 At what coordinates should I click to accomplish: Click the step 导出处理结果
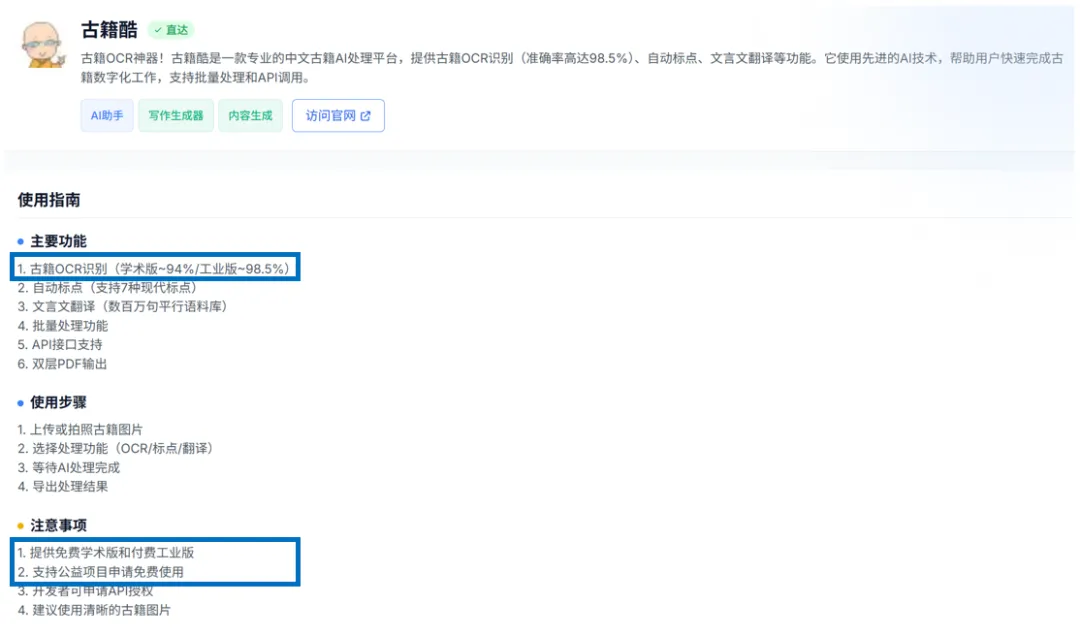[63, 486]
